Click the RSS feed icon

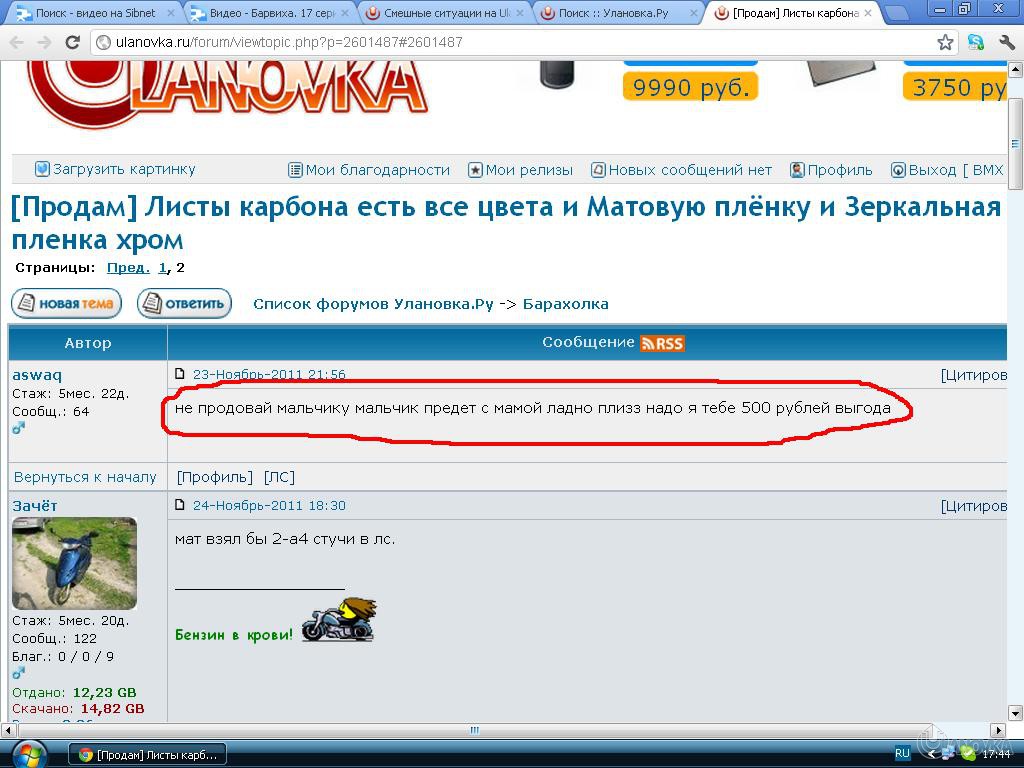[x=662, y=344]
